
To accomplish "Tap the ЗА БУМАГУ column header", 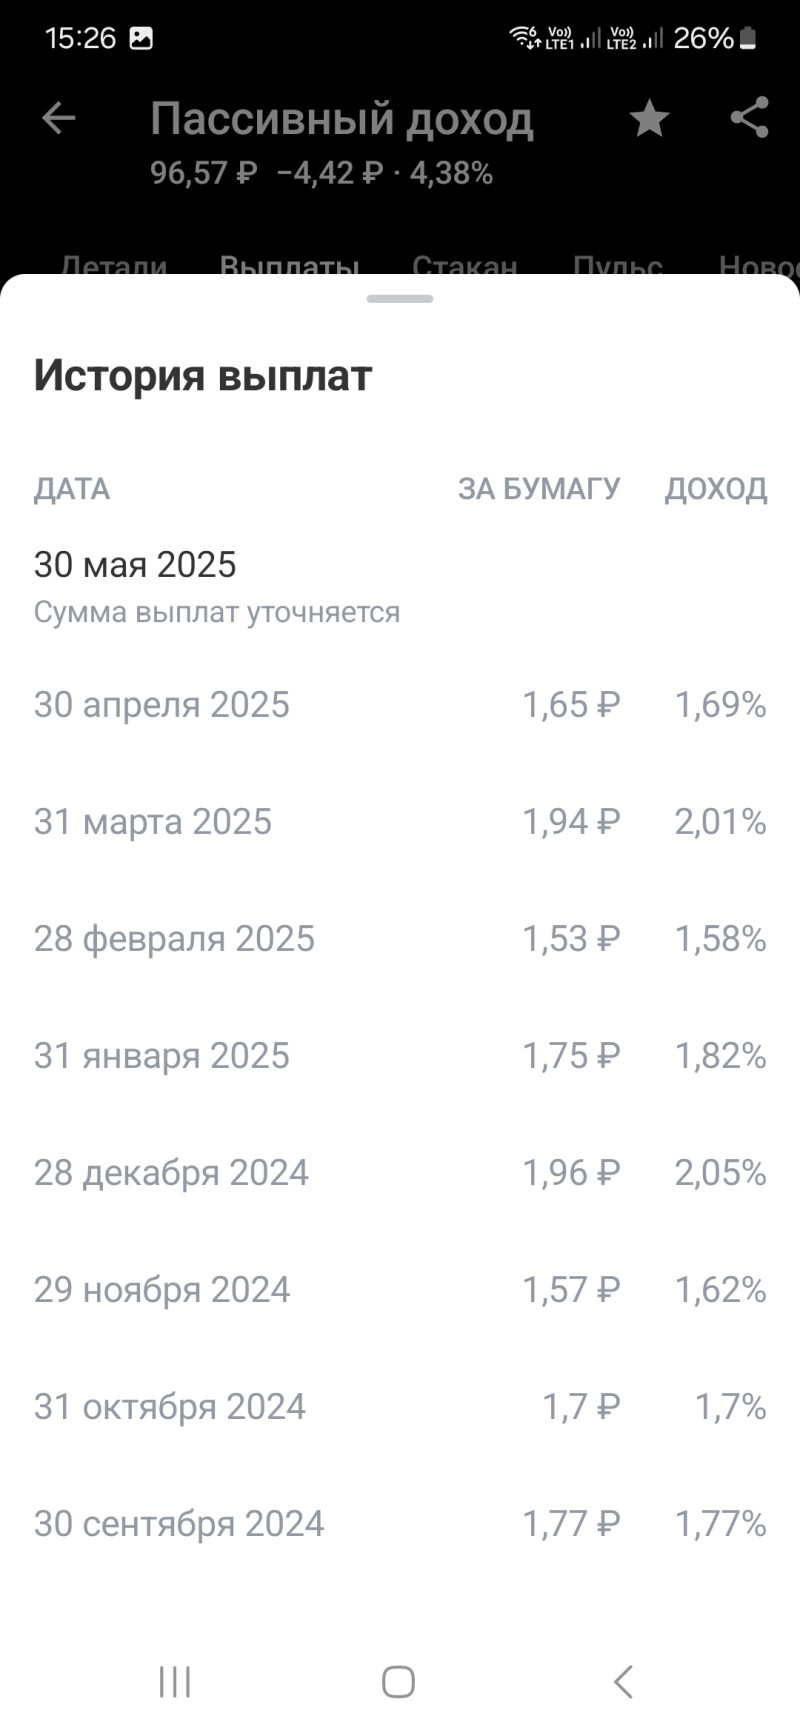I will [x=539, y=489].
